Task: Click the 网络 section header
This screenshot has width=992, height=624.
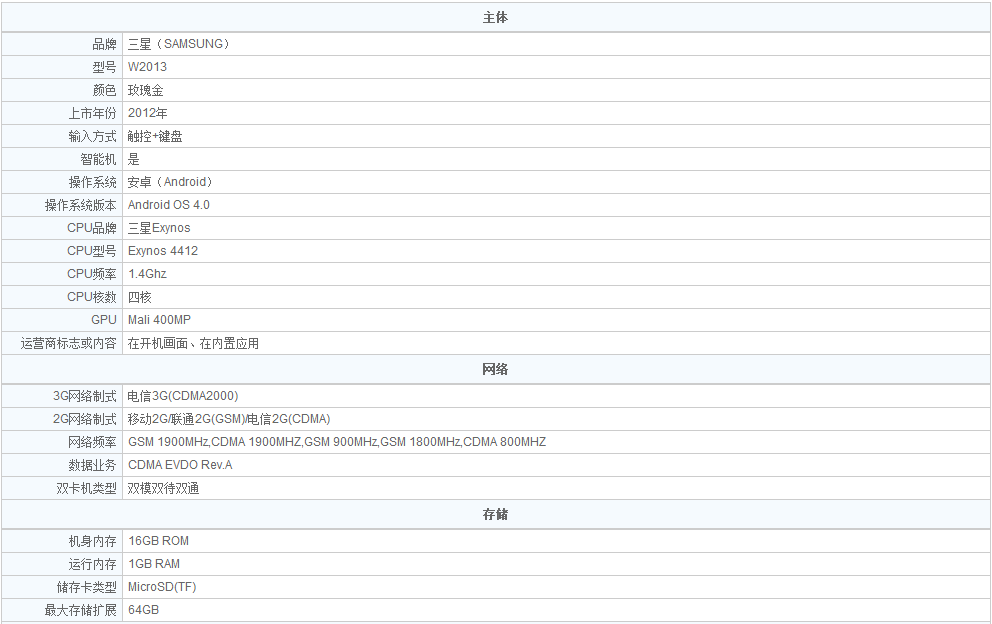Action: click(x=495, y=369)
